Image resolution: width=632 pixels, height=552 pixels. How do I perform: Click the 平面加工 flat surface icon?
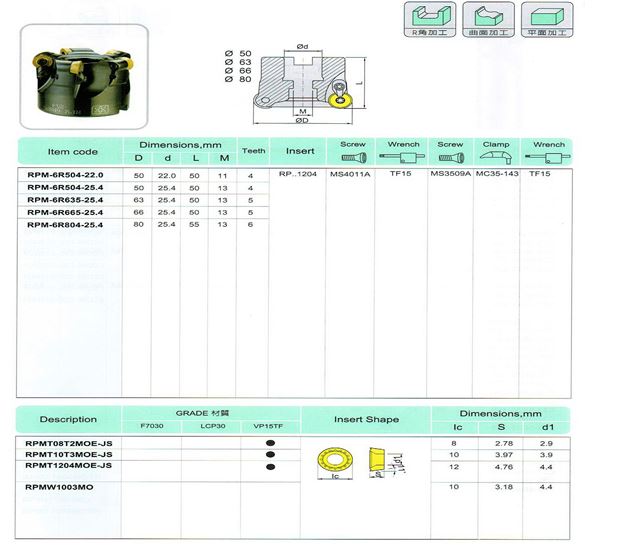point(547,20)
